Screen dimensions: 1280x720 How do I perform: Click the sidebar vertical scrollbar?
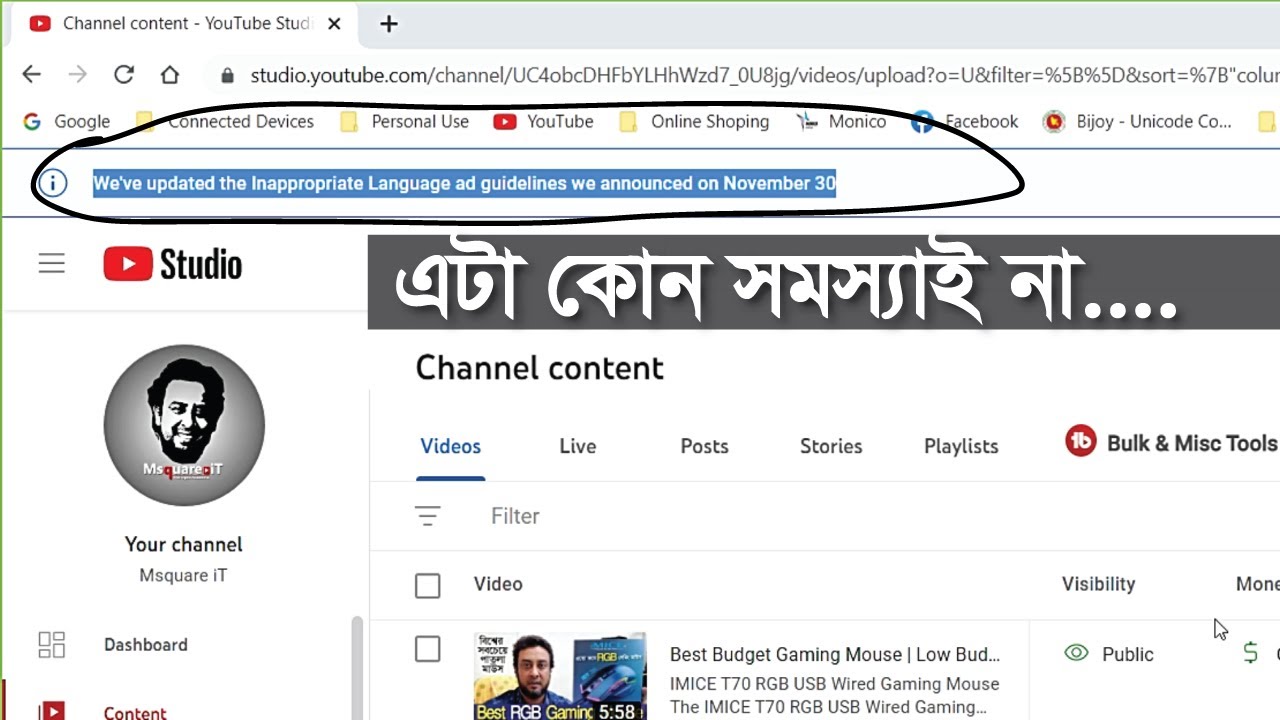356,667
